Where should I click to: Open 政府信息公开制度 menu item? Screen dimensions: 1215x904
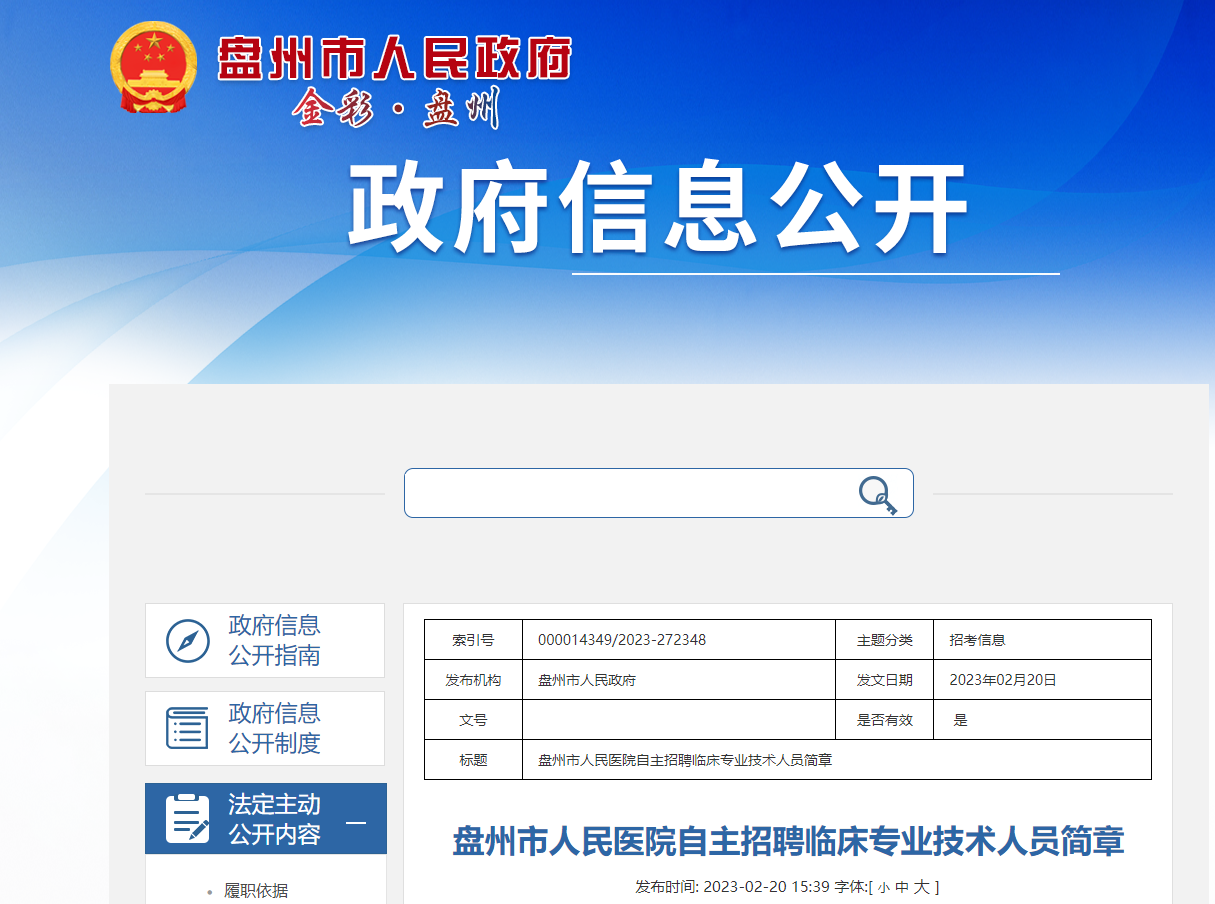265,729
